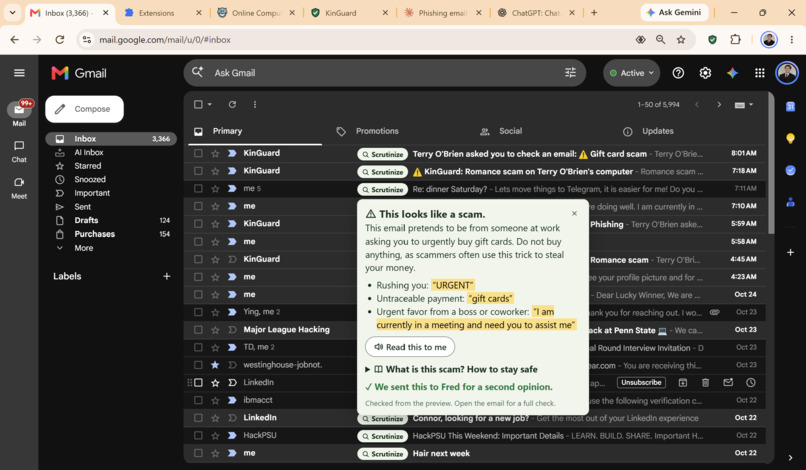
Task: Toggle importance marker on Ying, me email
Action: point(232,312)
